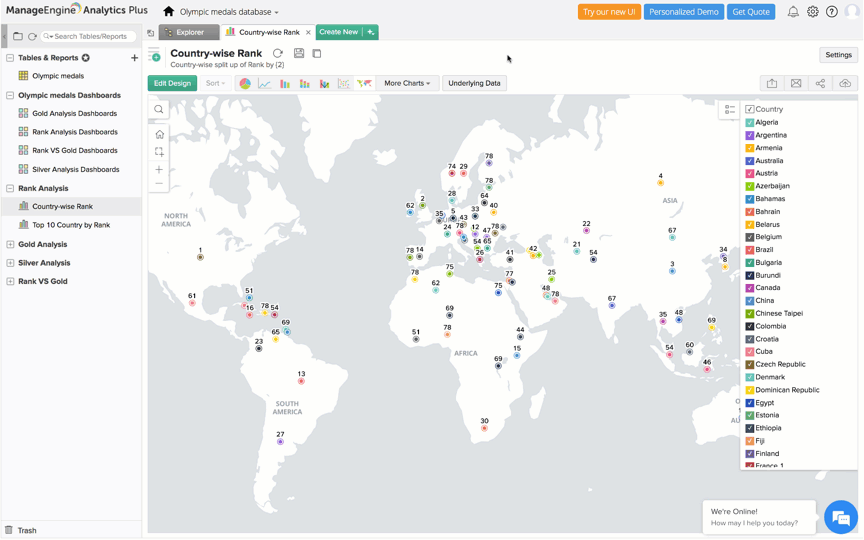Expand the Silver Analysis folder
The height and width of the screenshot is (540, 864).
[10, 263]
